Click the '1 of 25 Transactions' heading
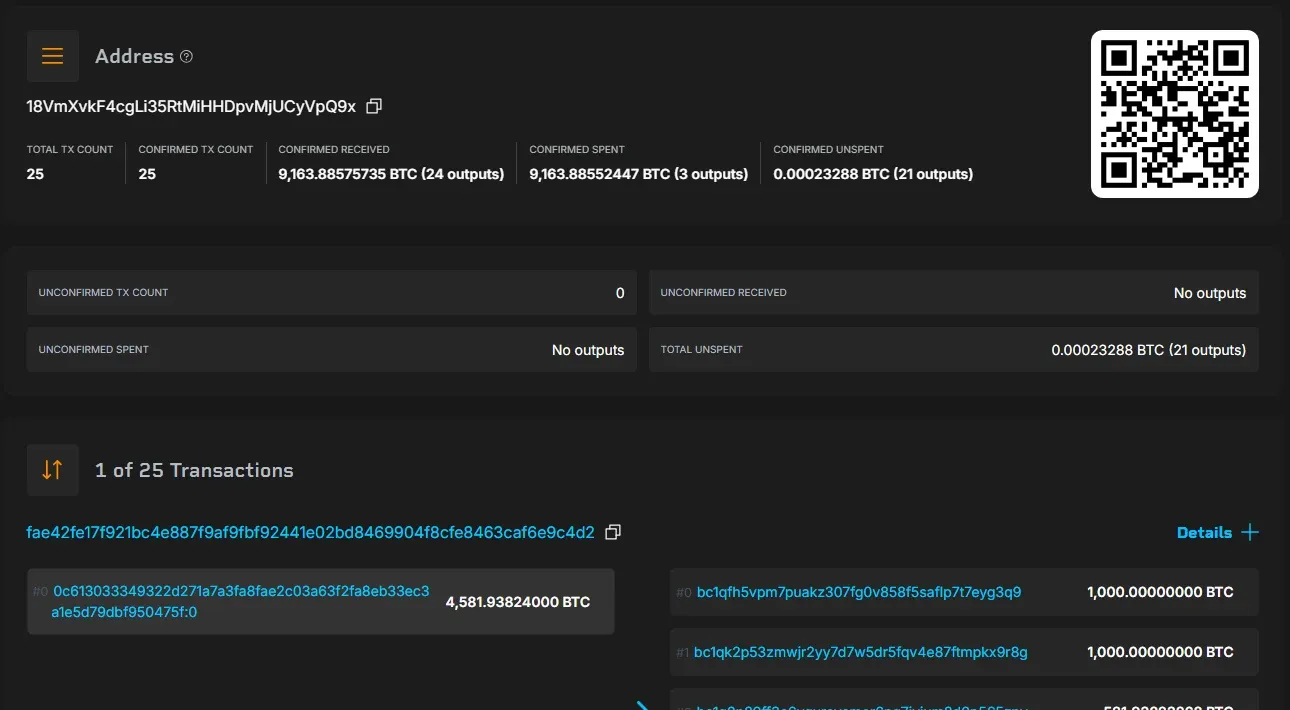Viewport: 1290px width, 710px height. pos(194,470)
